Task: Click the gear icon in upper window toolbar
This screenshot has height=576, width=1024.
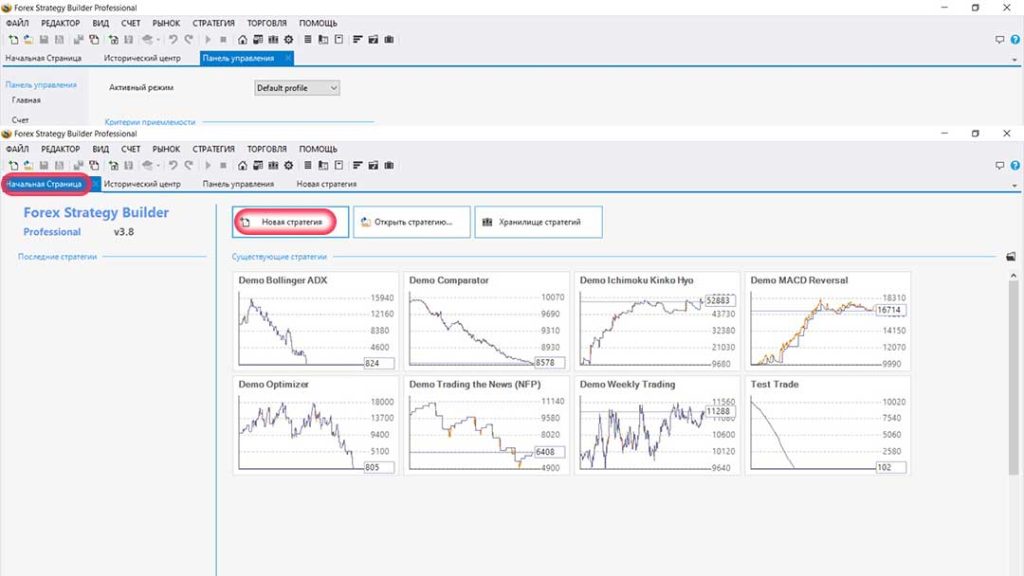Action: (288, 40)
